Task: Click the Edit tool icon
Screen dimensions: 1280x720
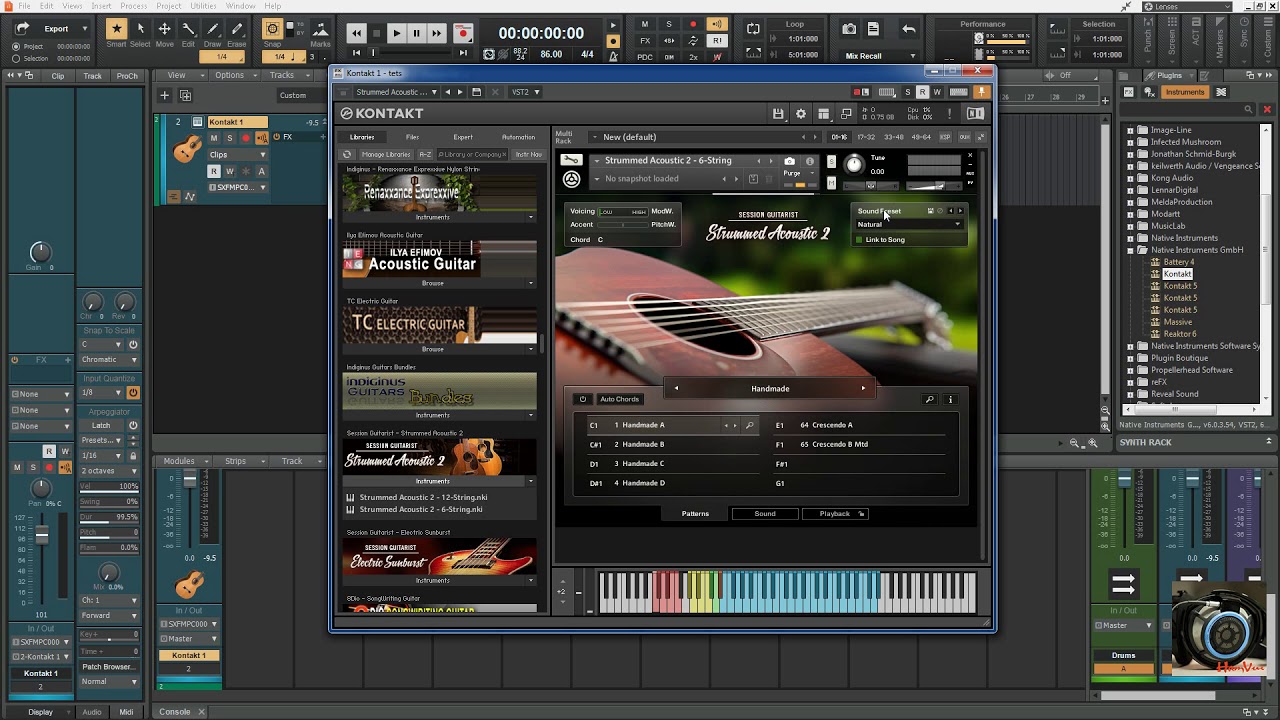Action: [x=188, y=29]
